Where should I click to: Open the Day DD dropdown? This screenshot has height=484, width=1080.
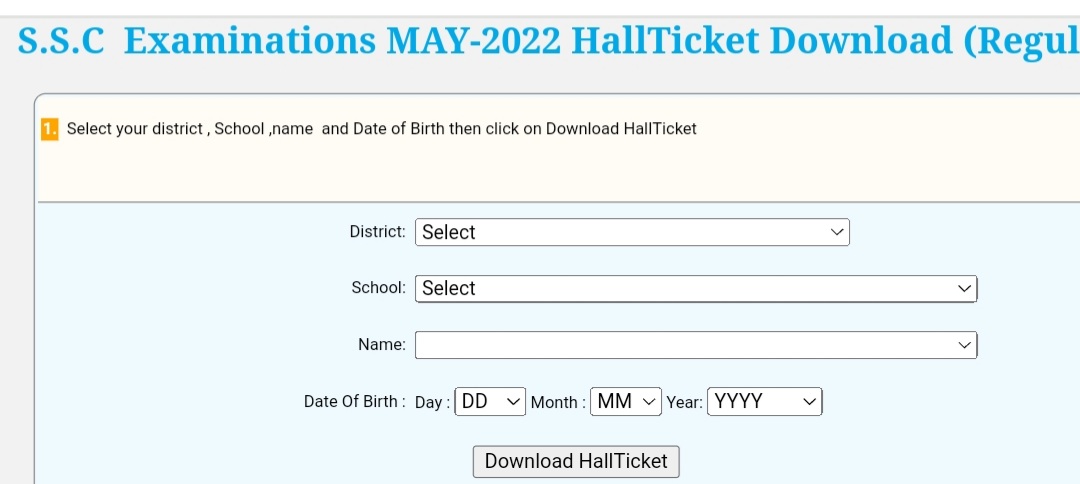pos(490,402)
